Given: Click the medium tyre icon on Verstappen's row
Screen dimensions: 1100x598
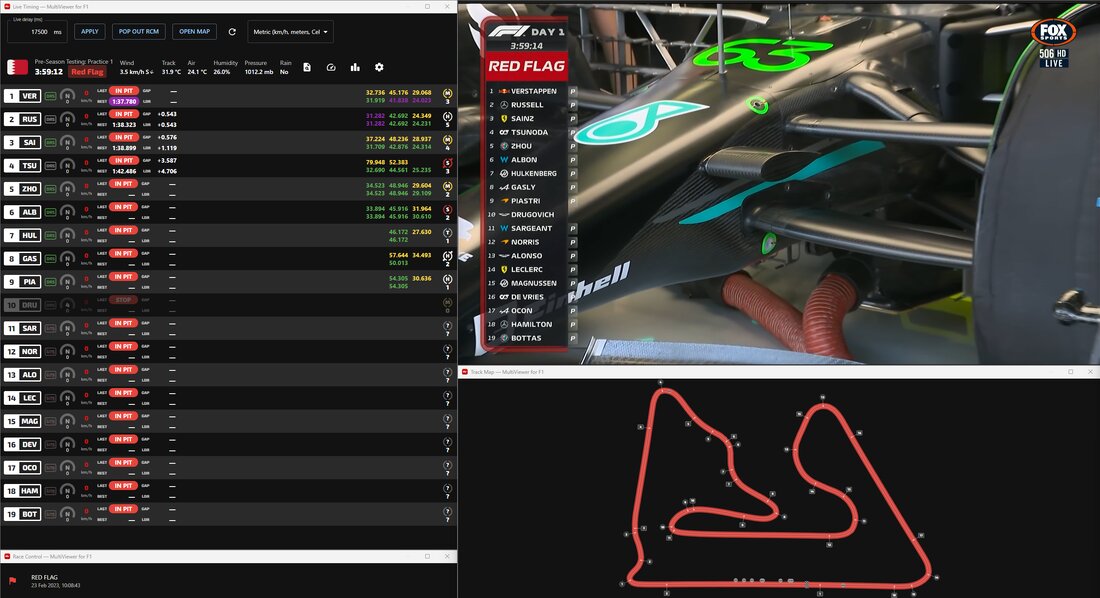Looking at the screenshot, I should [x=446, y=91].
